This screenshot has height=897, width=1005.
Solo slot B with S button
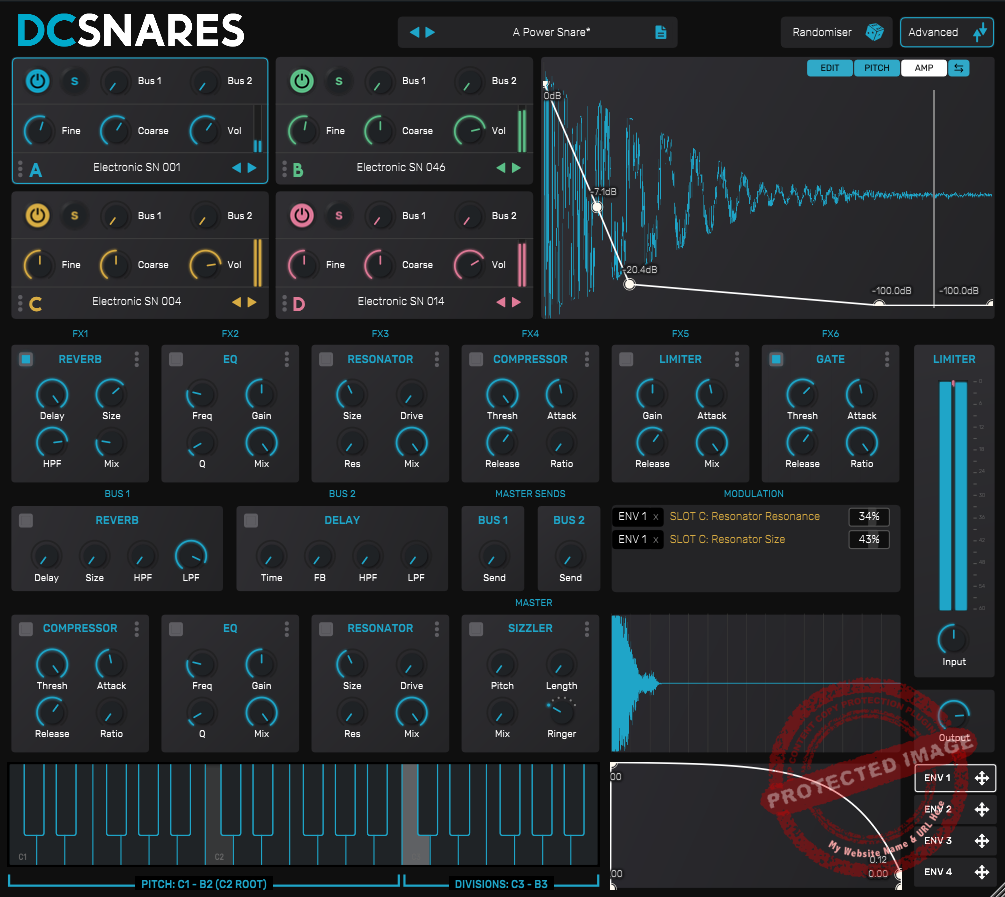(339, 81)
